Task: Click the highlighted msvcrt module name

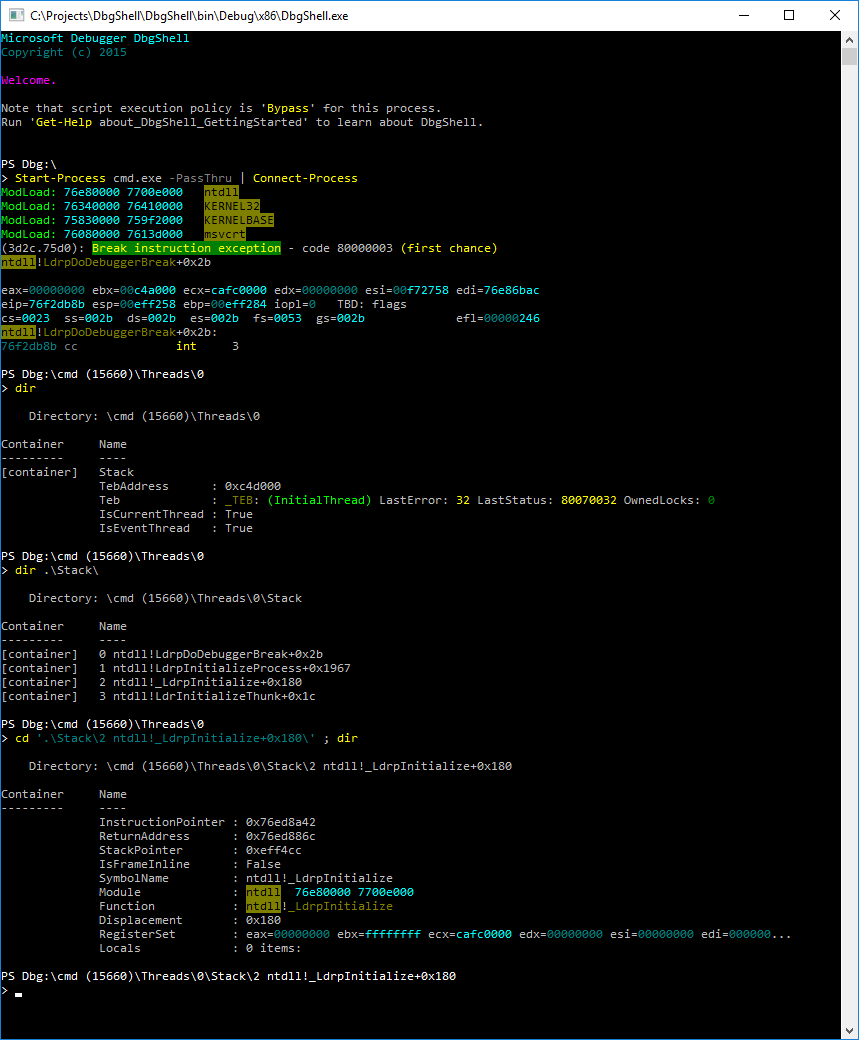Action: point(224,234)
